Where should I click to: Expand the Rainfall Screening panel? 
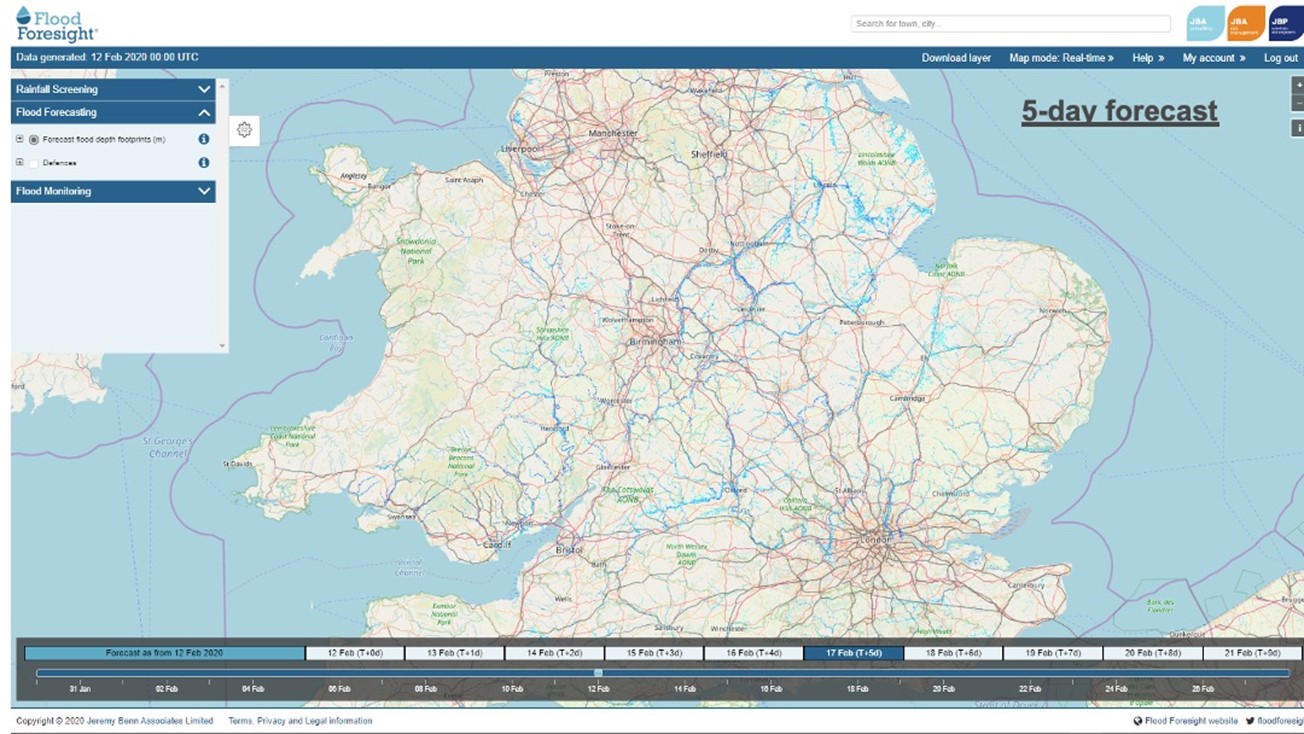tap(204, 90)
